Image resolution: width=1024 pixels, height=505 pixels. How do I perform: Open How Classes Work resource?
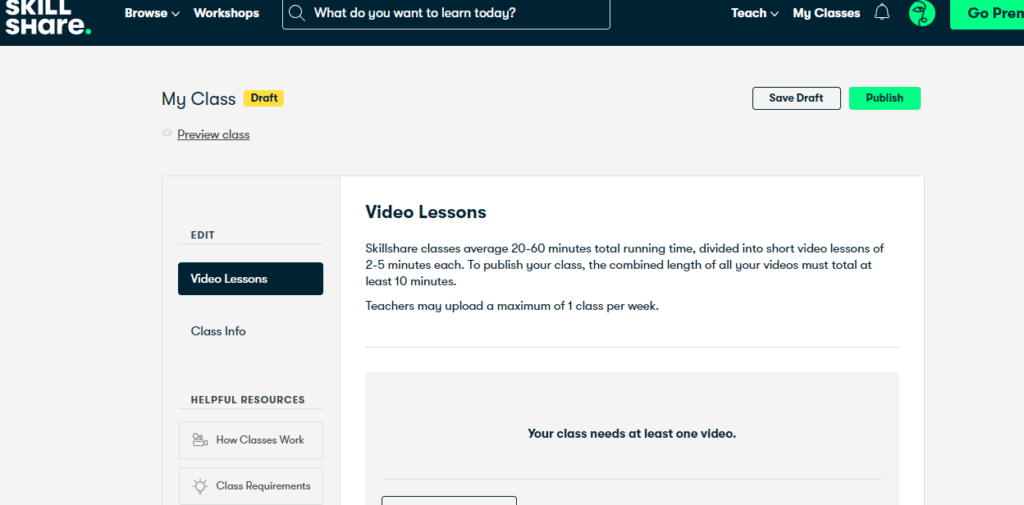[x=250, y=440]
